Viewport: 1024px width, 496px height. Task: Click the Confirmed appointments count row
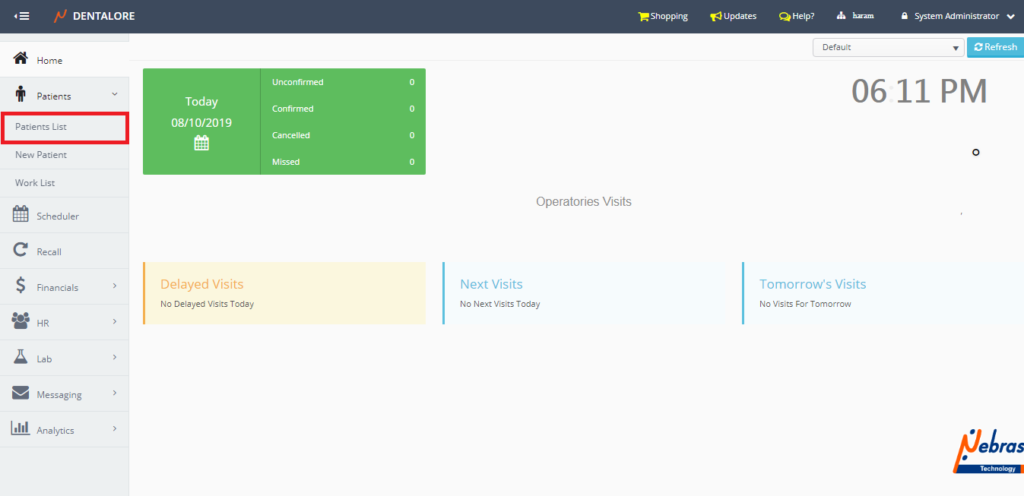coord(342,108)
